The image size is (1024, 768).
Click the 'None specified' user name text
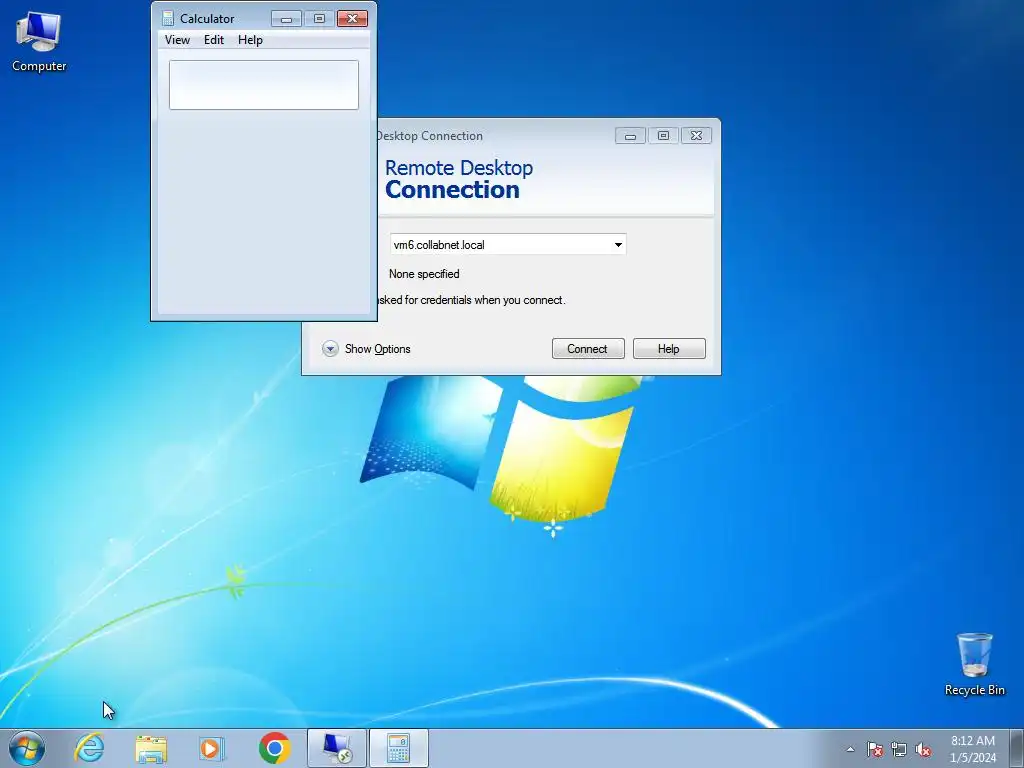pos(424,274)
